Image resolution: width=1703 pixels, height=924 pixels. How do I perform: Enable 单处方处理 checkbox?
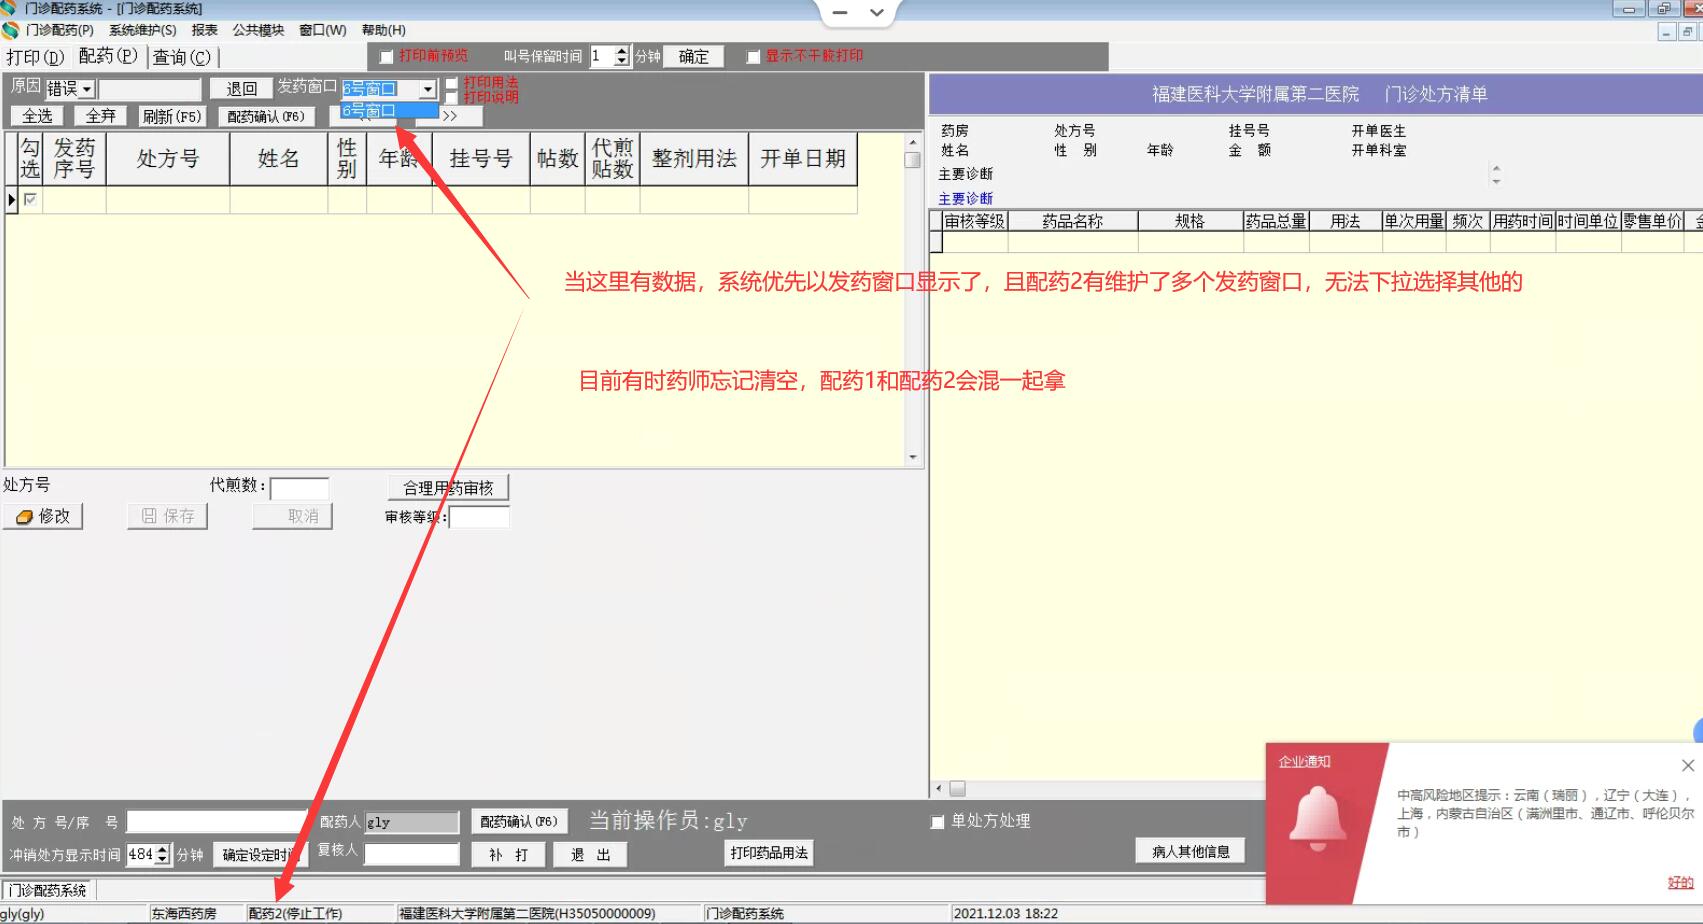pyautogui.click(x=937, y=822)
